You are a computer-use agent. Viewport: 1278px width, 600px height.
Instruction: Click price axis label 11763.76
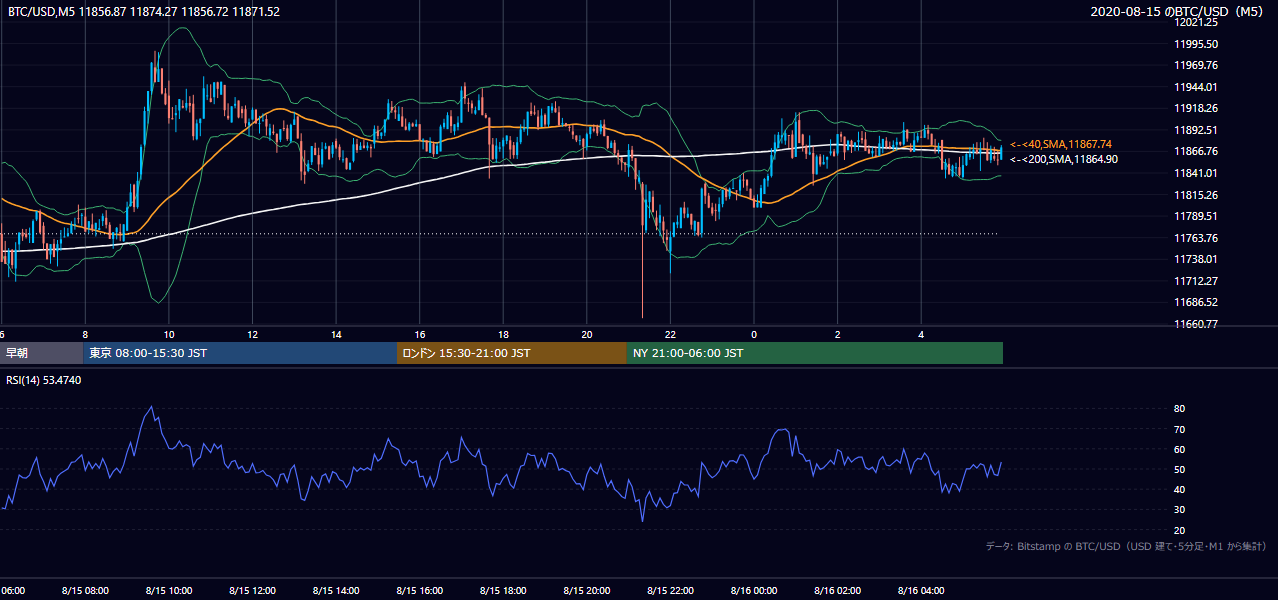click(x=1197, y=238)
